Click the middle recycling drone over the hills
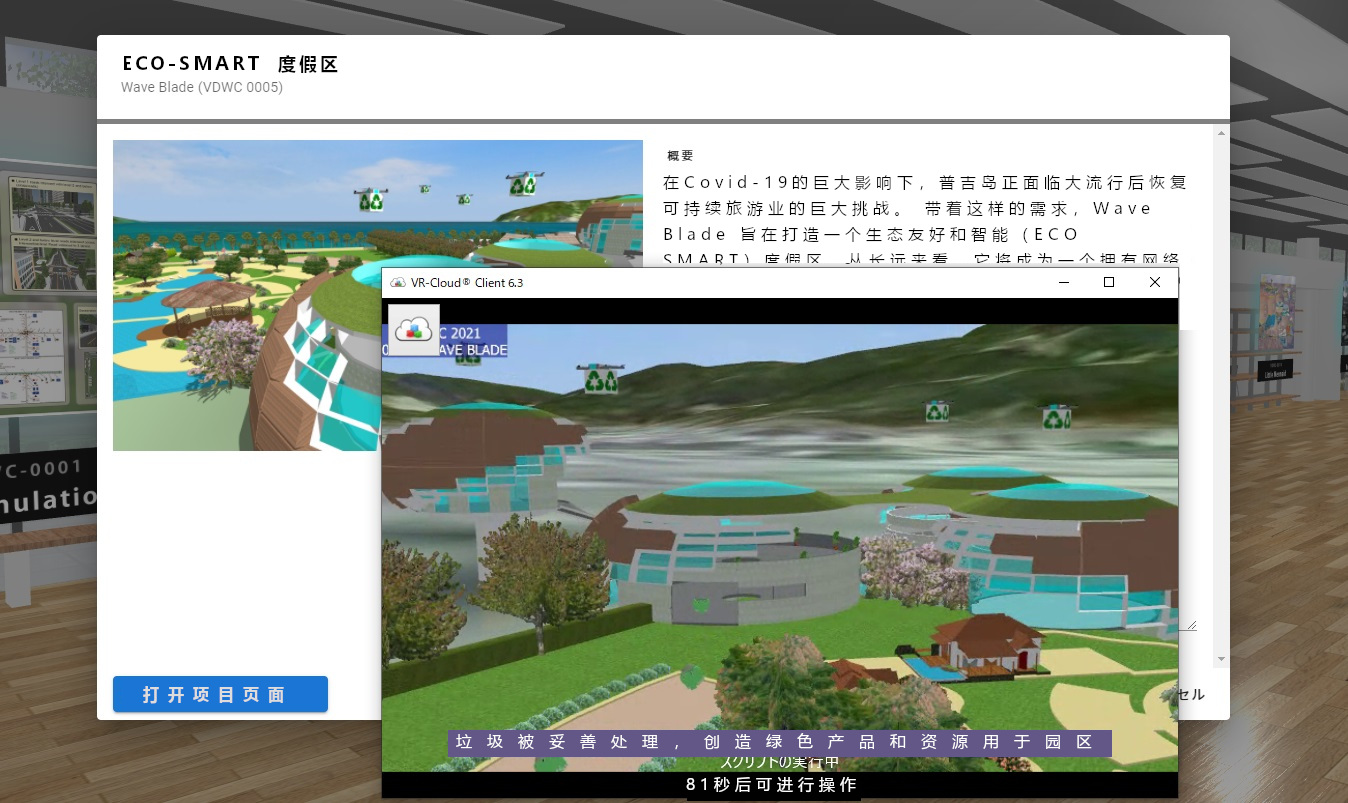Viewport: 1348px width, 803px height. (937, 410)
